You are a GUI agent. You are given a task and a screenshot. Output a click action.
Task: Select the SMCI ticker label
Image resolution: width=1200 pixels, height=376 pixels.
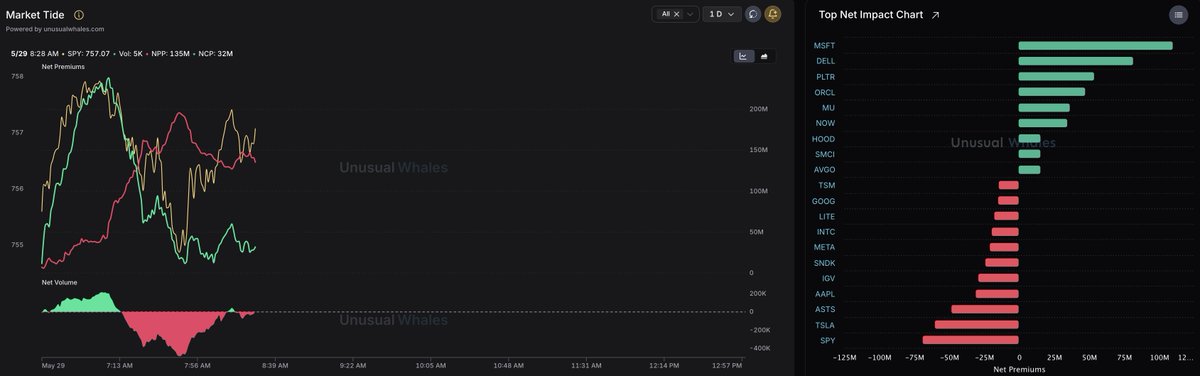point(825,154)
